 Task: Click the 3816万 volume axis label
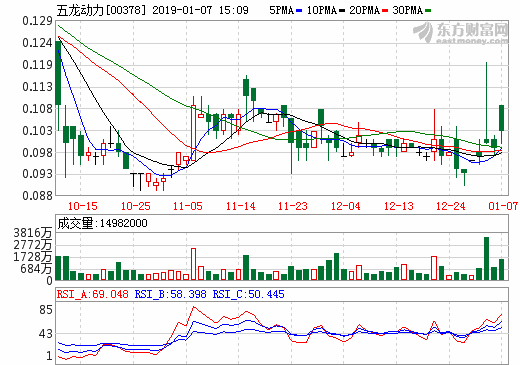[x=33, y=233]
